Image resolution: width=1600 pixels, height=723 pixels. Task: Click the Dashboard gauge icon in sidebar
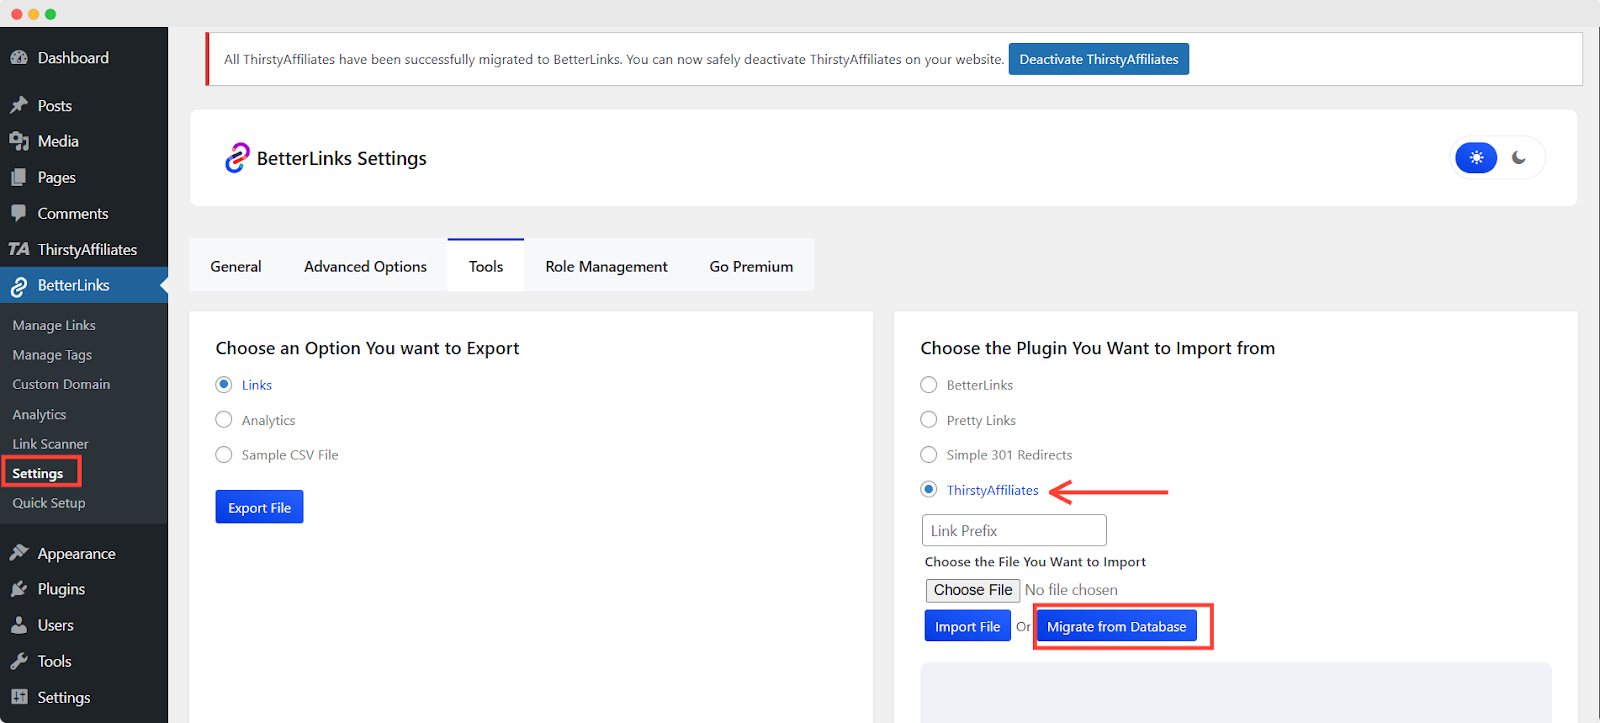(x=19, y=58)
